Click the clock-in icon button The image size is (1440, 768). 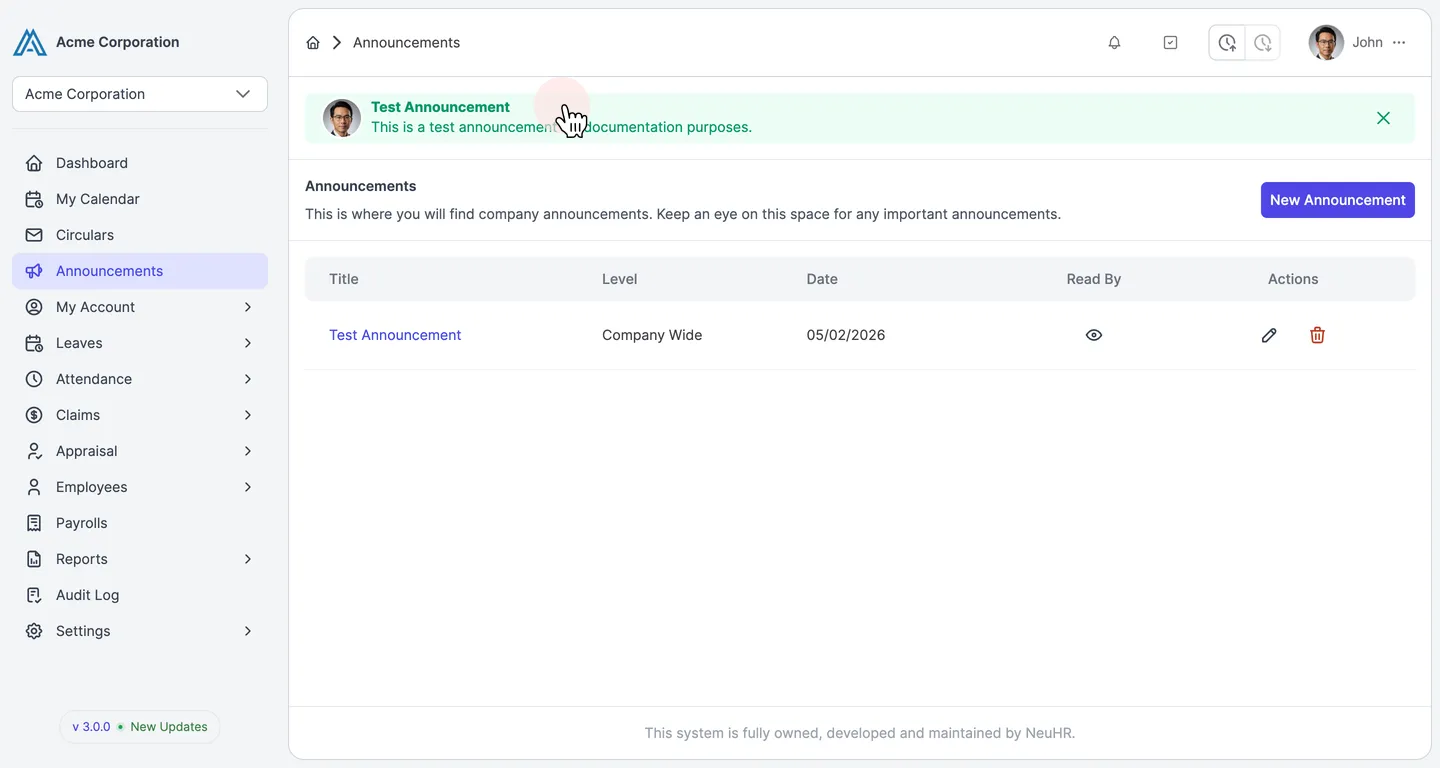click(x=1227, y=42)
